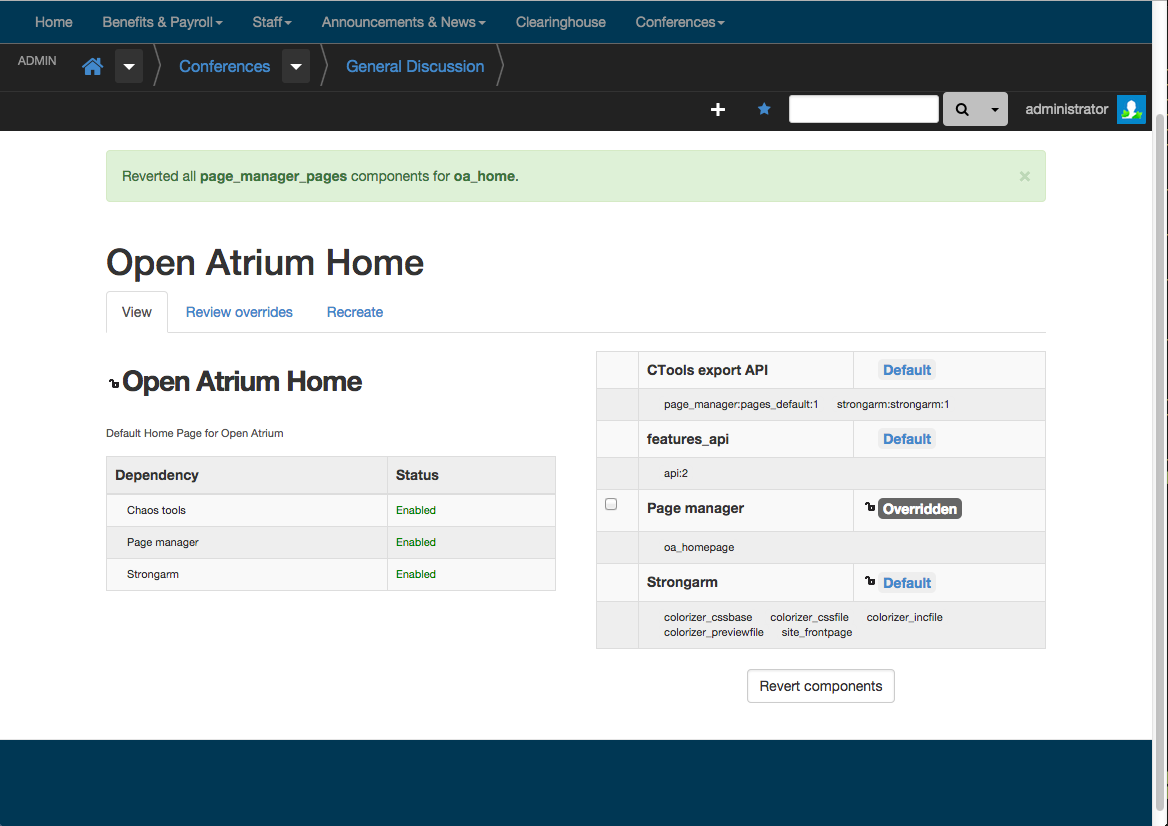
Task: Open the Recreate tab
Action: [354, 312]
